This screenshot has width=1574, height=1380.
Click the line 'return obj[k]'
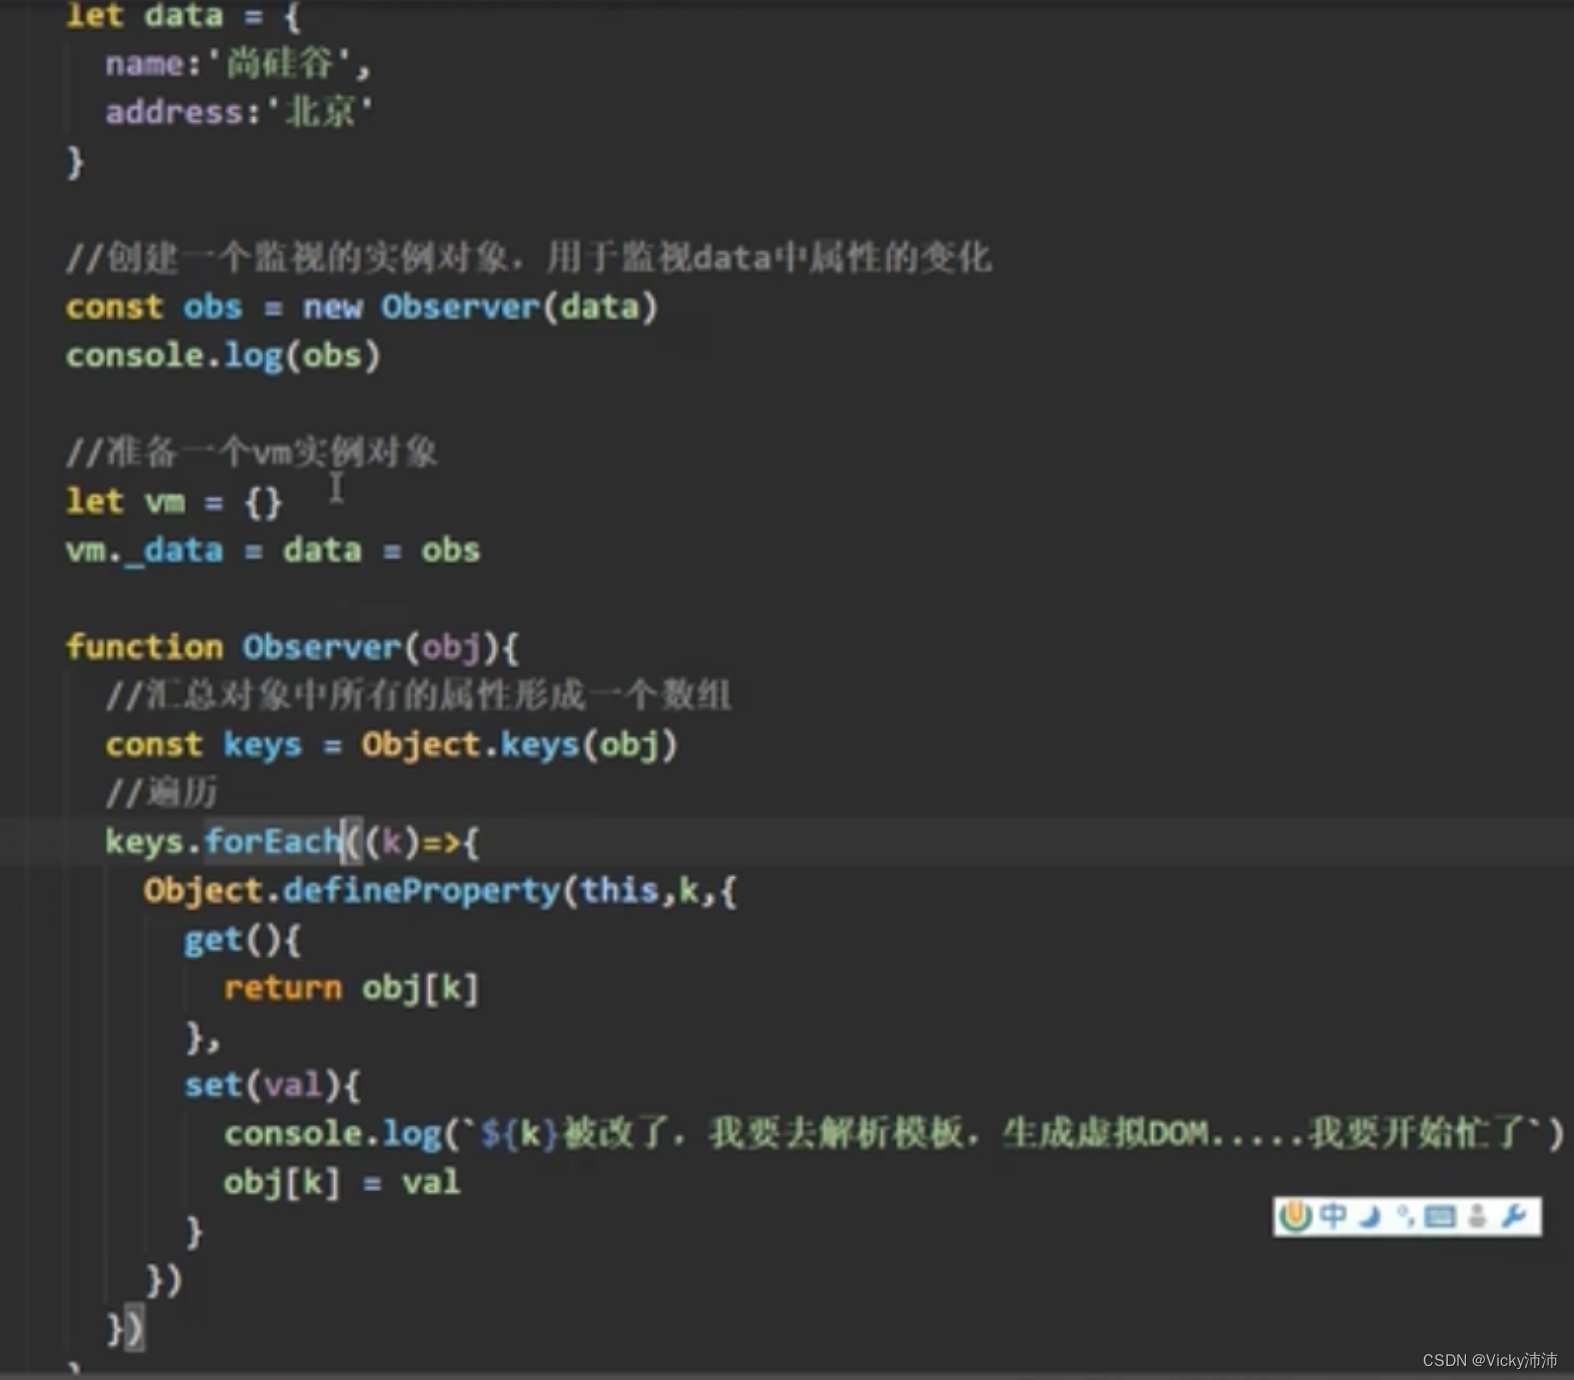(x=351, y=988)
